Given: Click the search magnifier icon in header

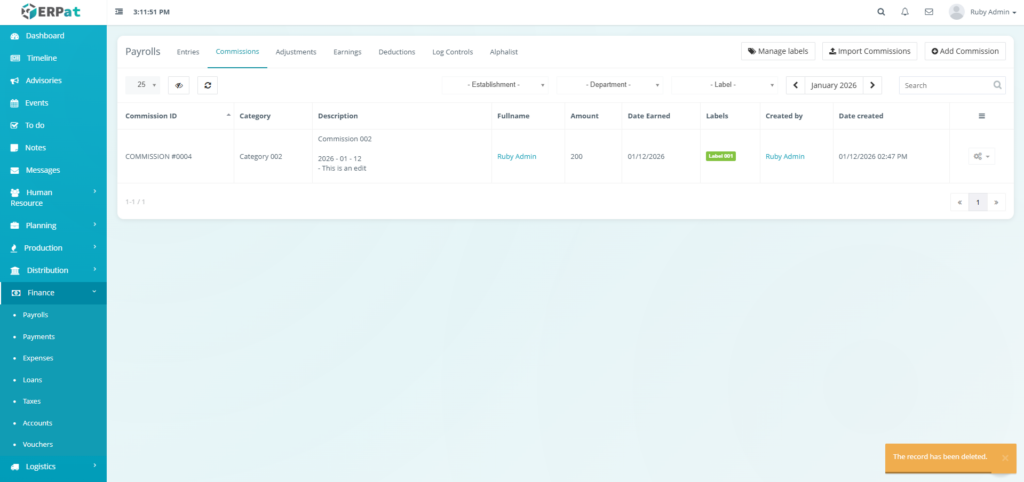Looking at the screenshot, I should point(881,12).
